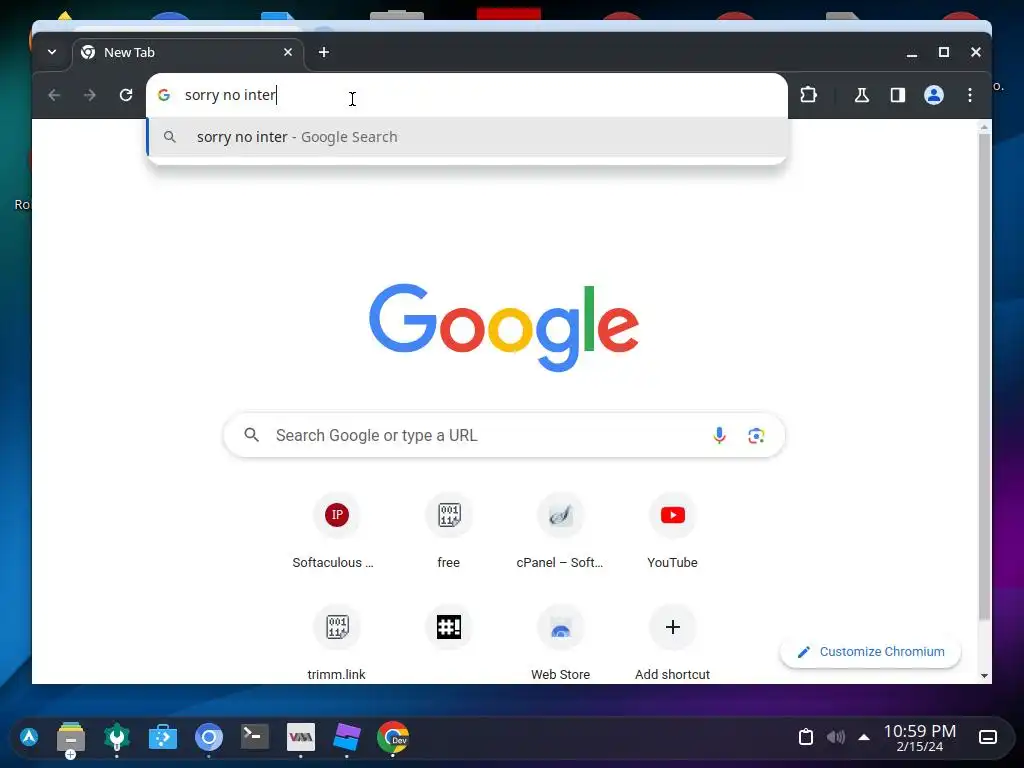Open Google Lens image search icon
Viewport: 1024px width, 768px height.
coord(756,436)
